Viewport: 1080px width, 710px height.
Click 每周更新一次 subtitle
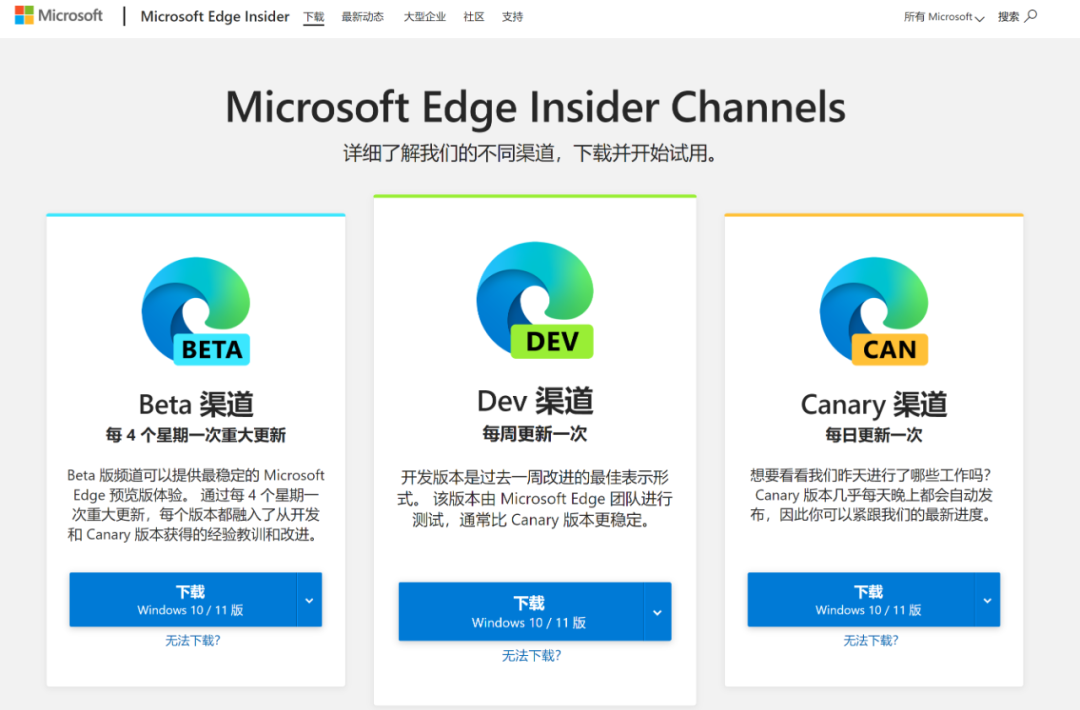tap(534, 434)
